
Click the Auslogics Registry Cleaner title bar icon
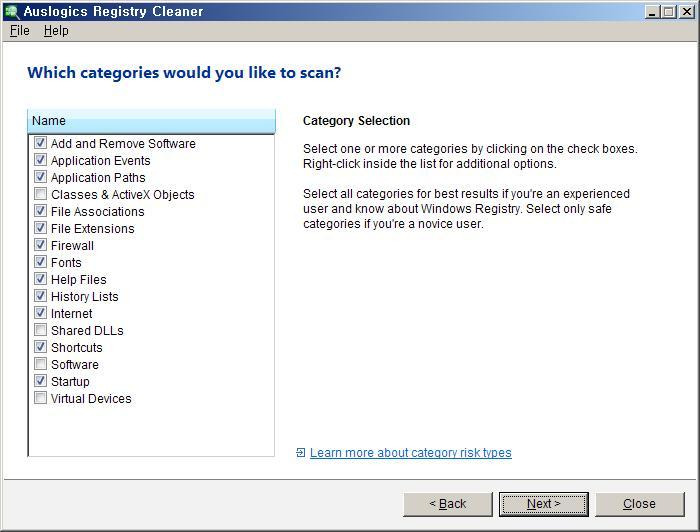(x=12, y=11)
